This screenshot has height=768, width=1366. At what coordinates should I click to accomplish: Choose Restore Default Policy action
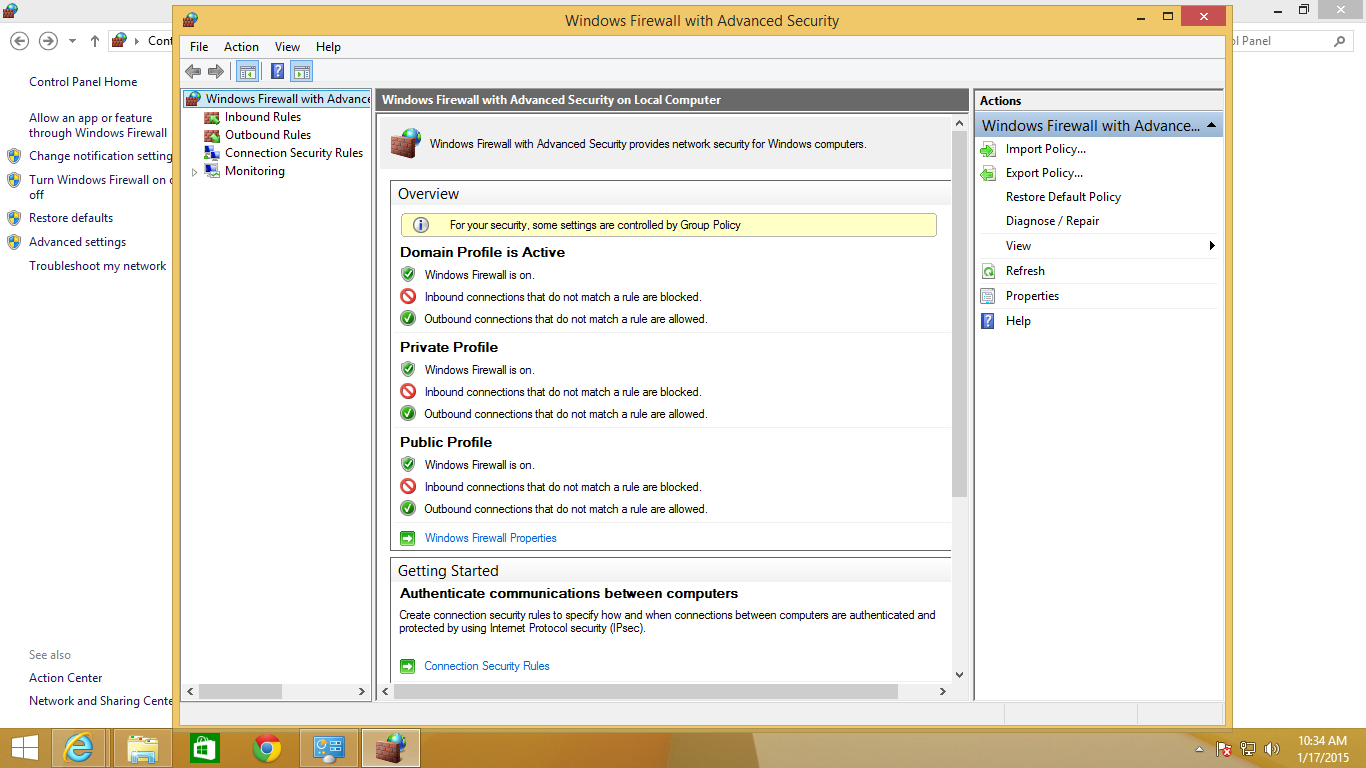(x=1063, y=197)
